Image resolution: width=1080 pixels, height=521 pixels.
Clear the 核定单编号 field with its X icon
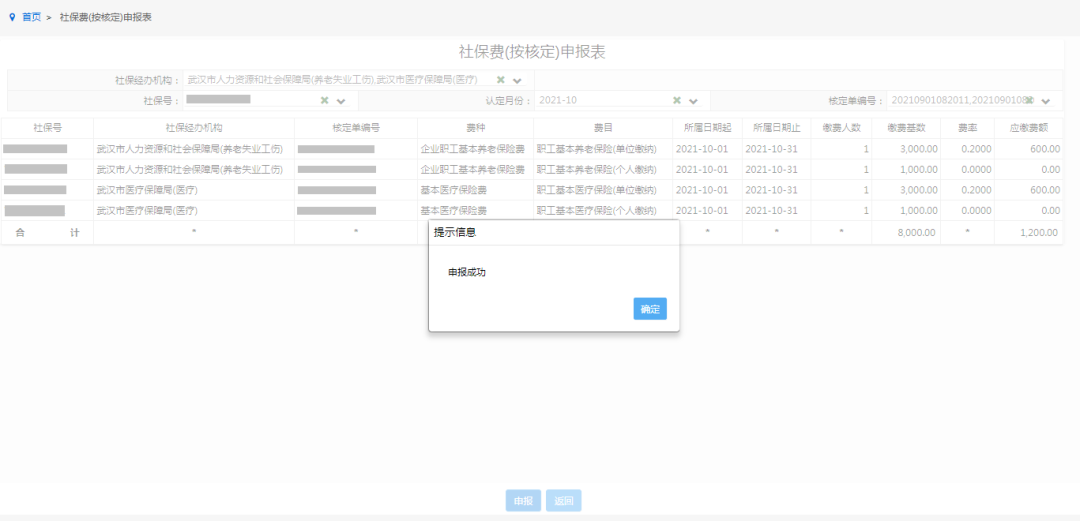tap(1030, 101)
